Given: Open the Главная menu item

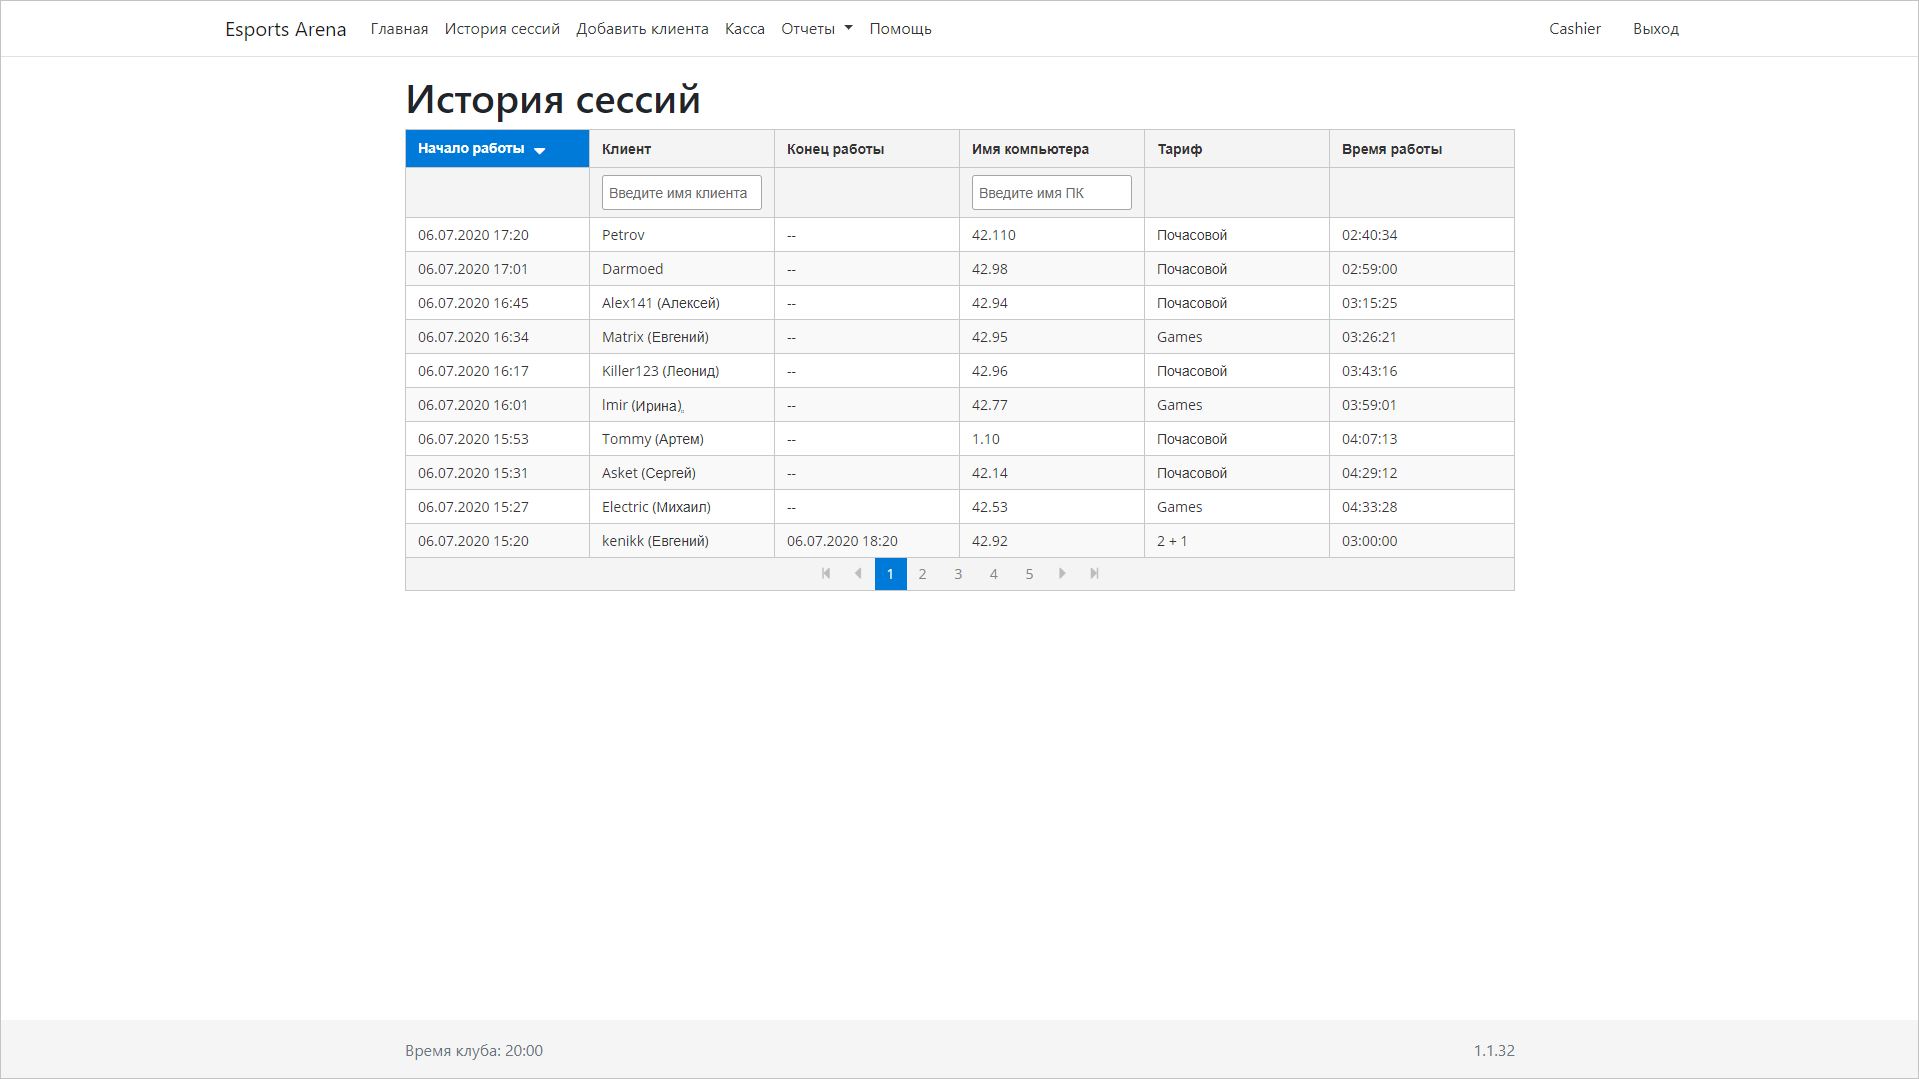Looking at the screenshot, I should 399,29.
